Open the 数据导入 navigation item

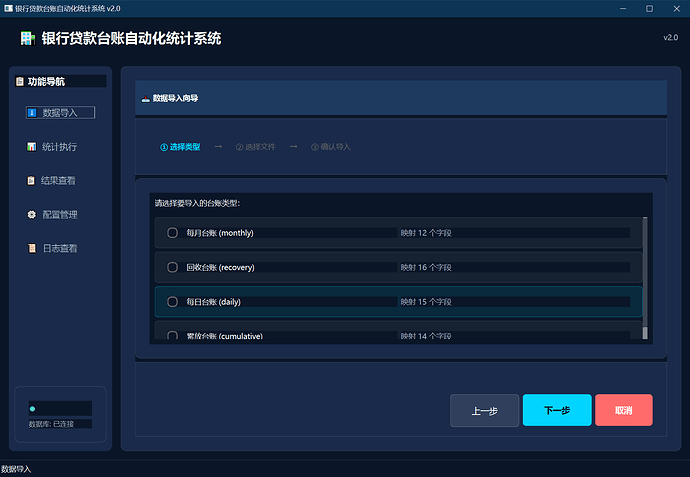point(60,113)
